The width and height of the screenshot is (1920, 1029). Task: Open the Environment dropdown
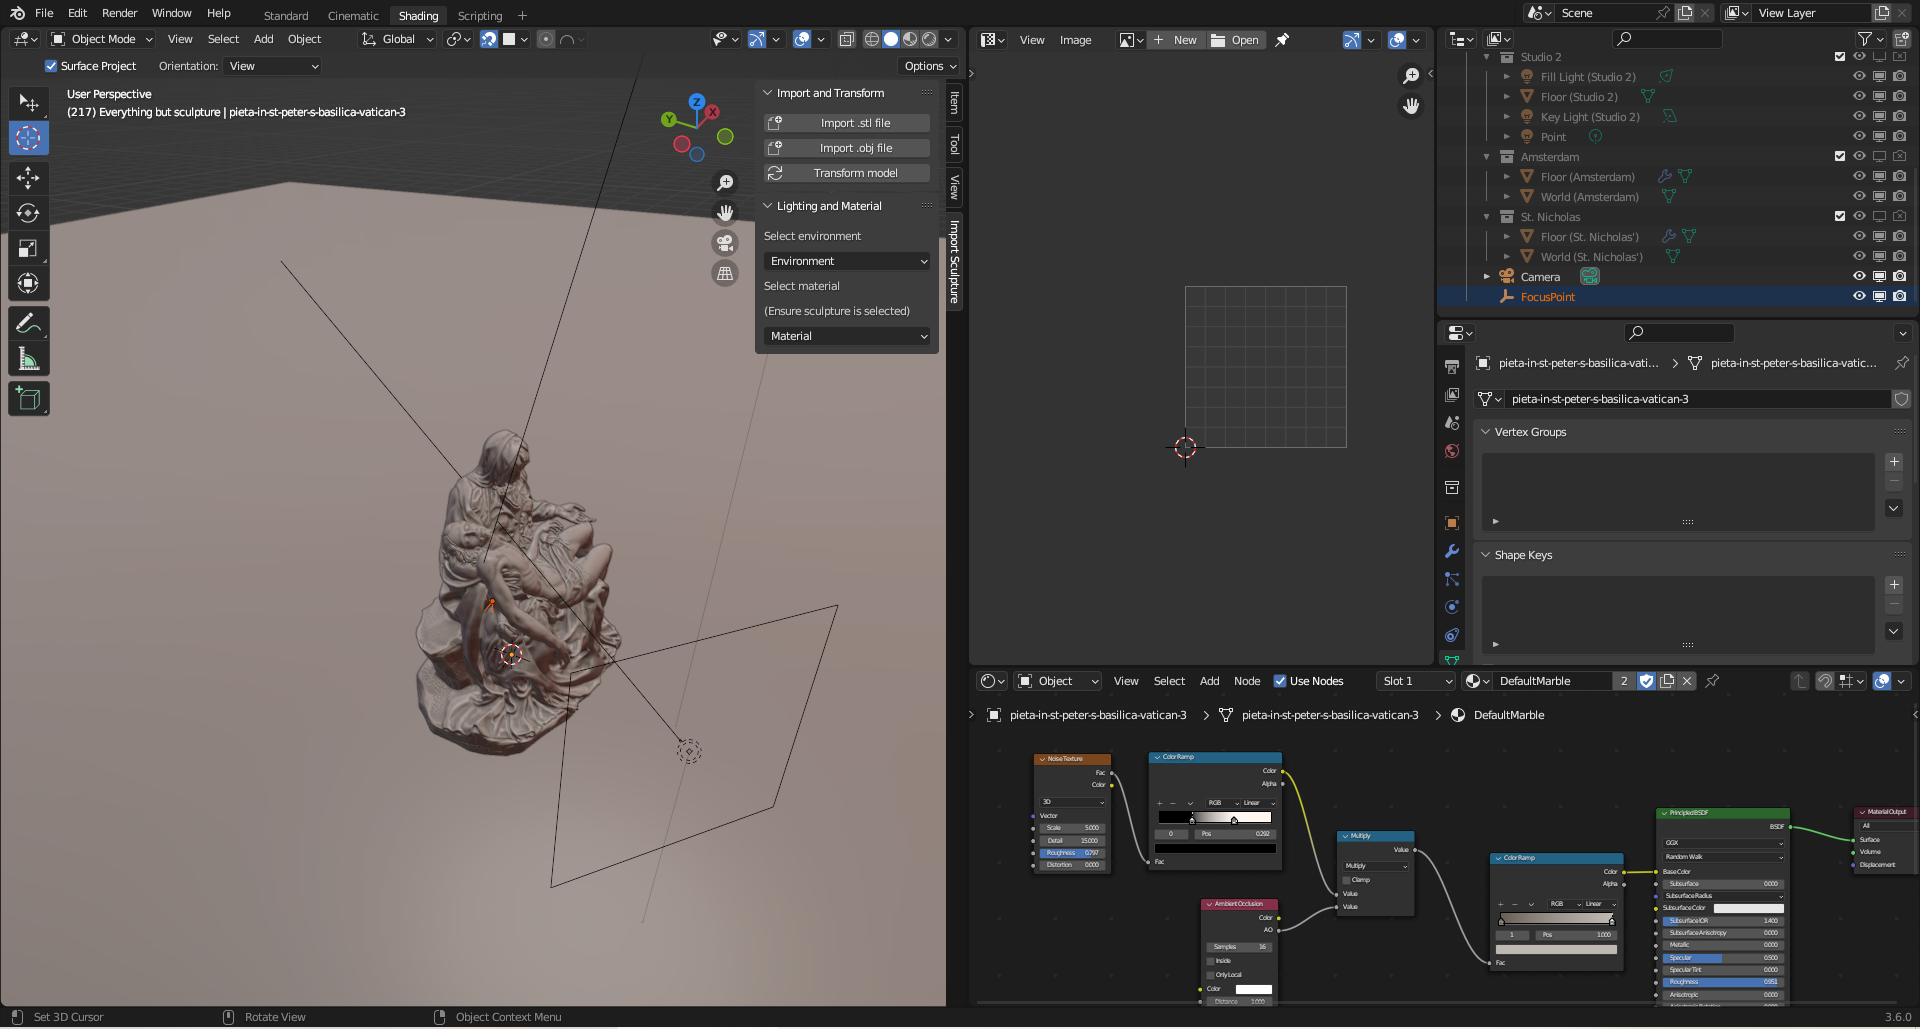[x=847, y=261]
